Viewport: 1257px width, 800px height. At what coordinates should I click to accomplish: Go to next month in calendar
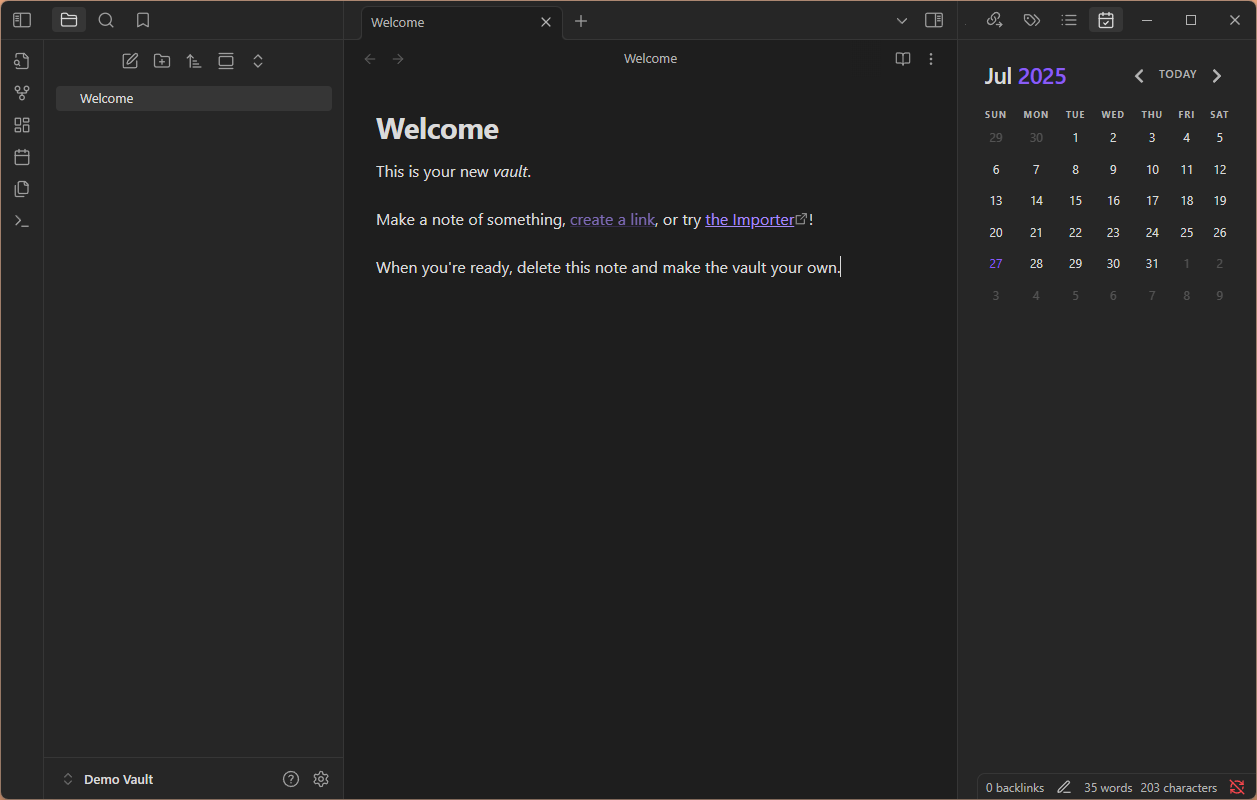click(x=1217, y=76)
